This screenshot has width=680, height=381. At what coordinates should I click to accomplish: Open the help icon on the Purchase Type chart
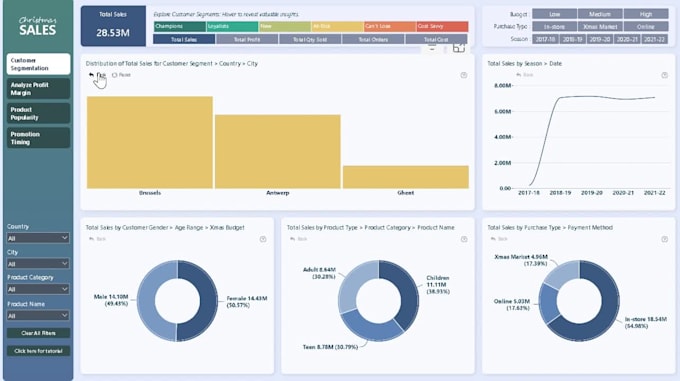[664, 239]
